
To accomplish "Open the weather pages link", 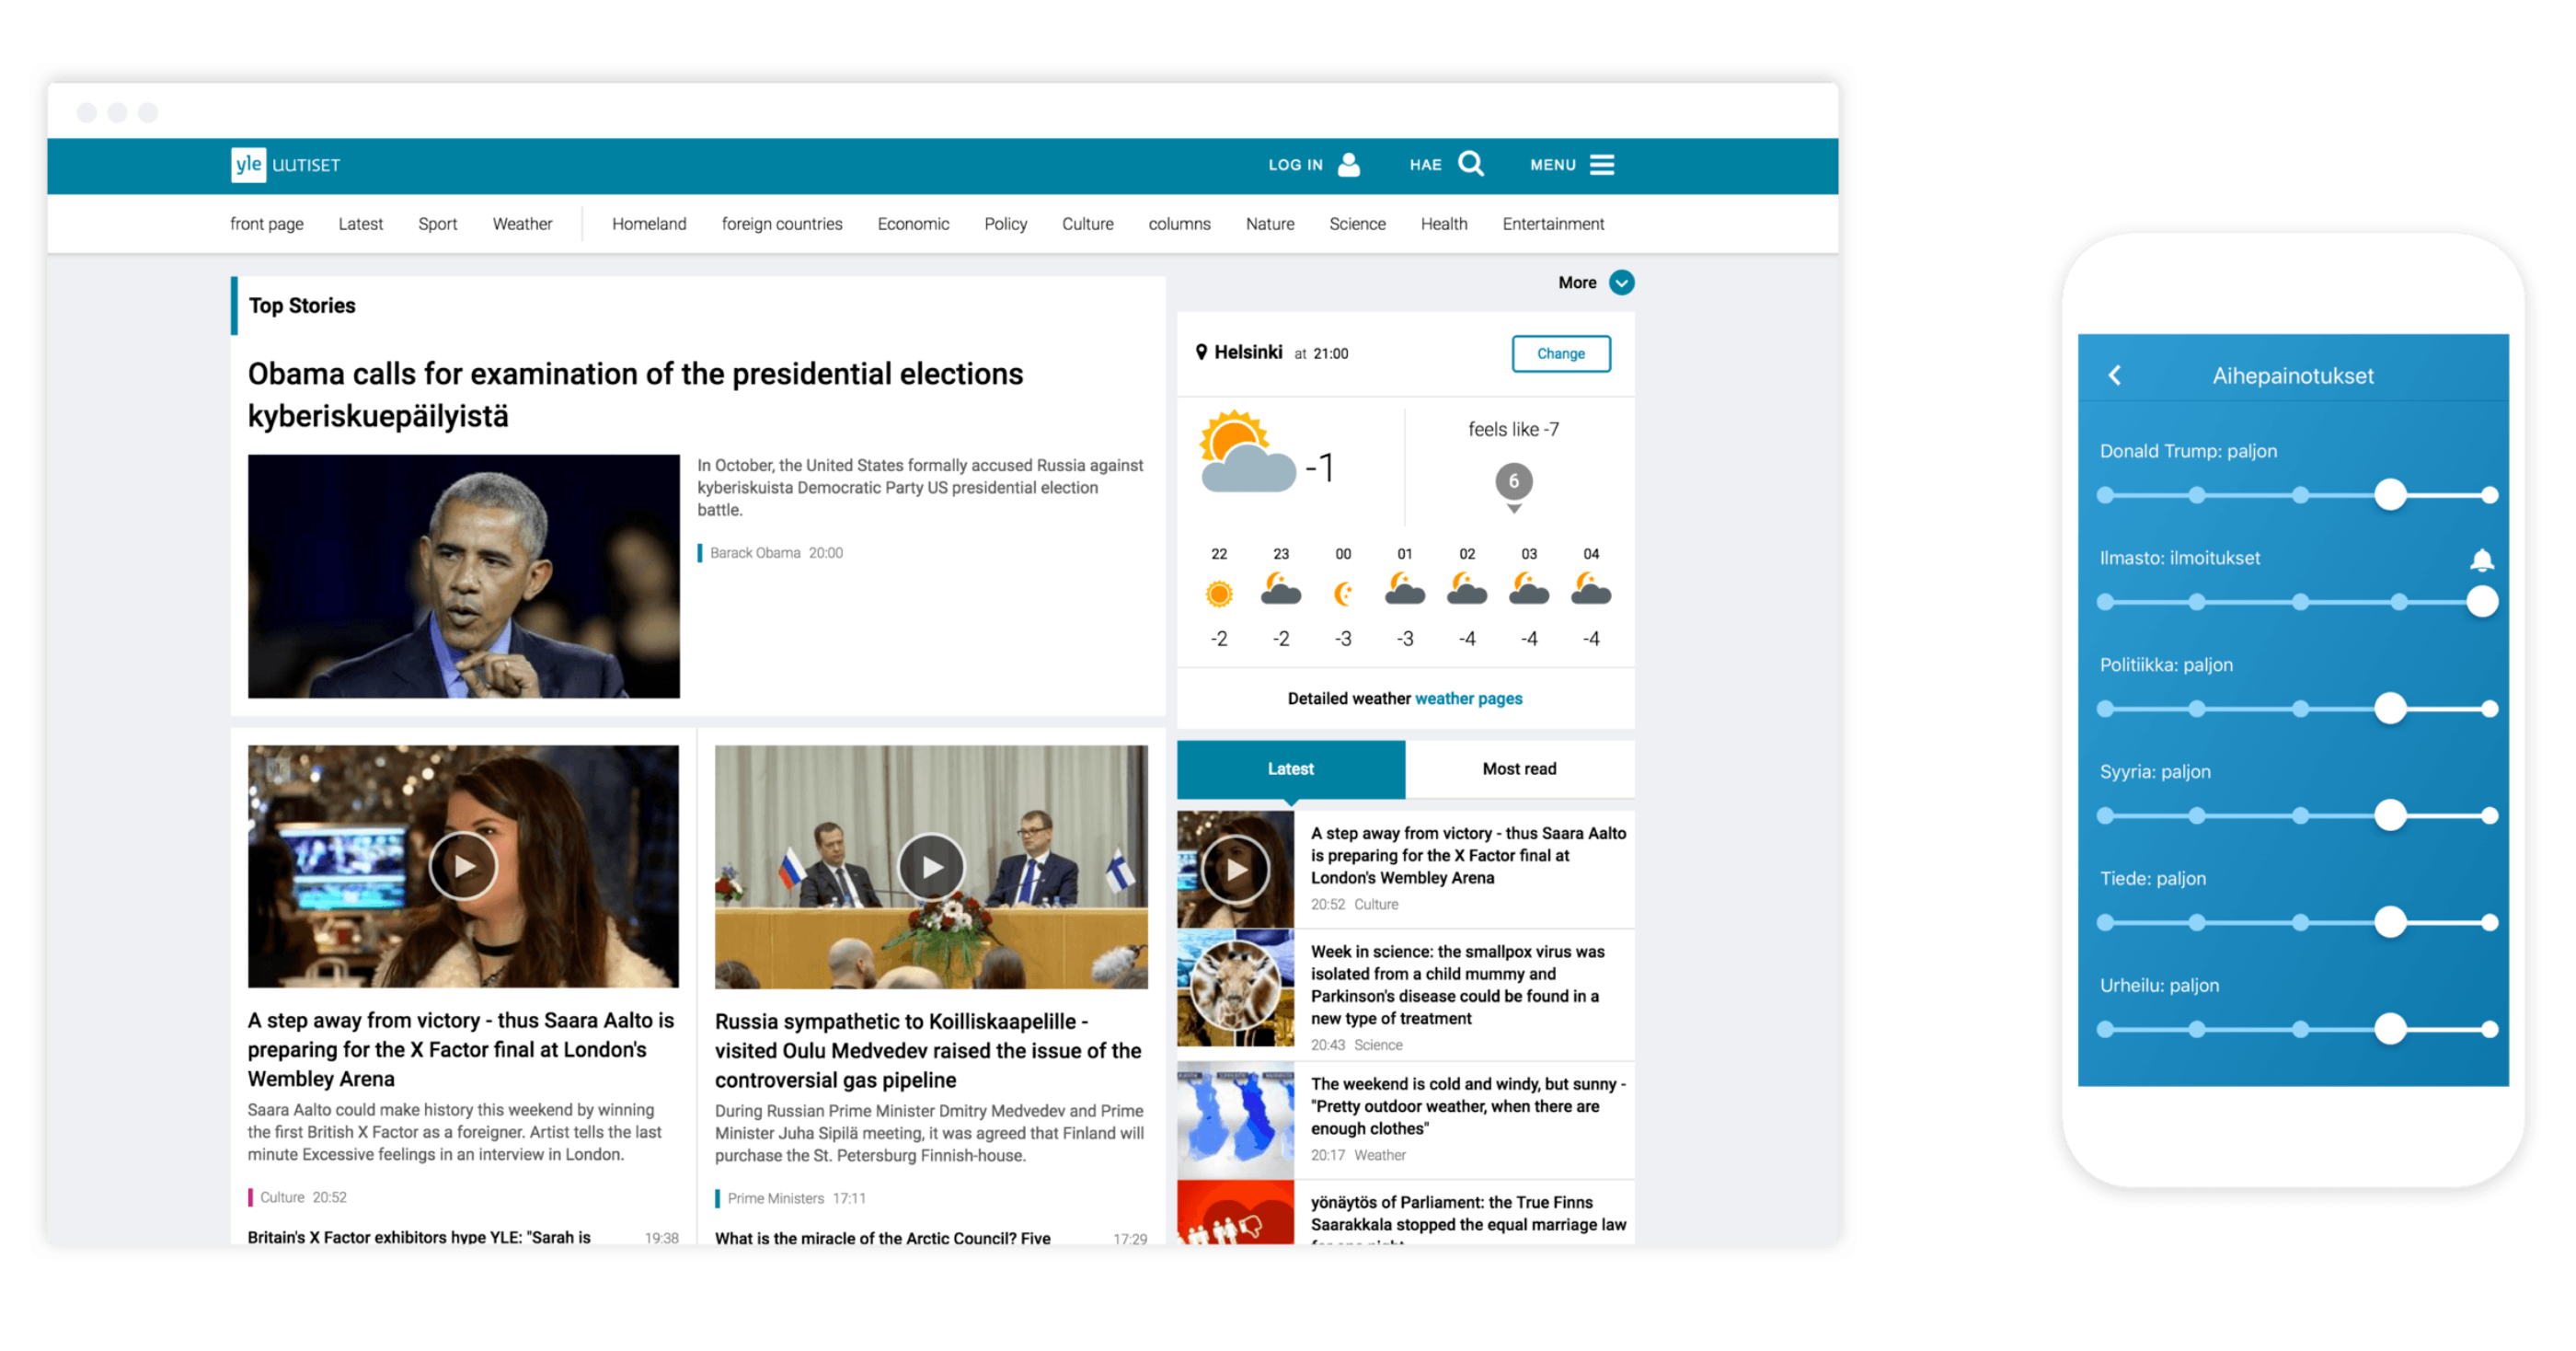I will point(1468,698).
